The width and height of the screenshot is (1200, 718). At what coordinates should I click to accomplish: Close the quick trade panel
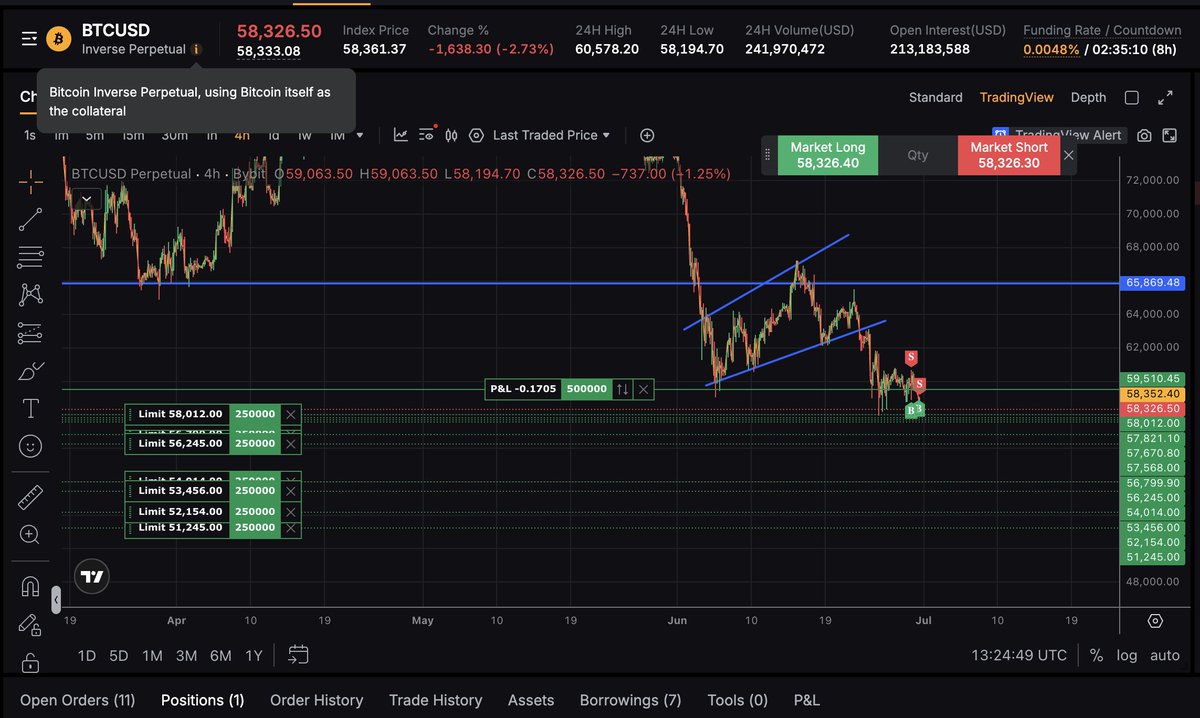point(1069,155)
